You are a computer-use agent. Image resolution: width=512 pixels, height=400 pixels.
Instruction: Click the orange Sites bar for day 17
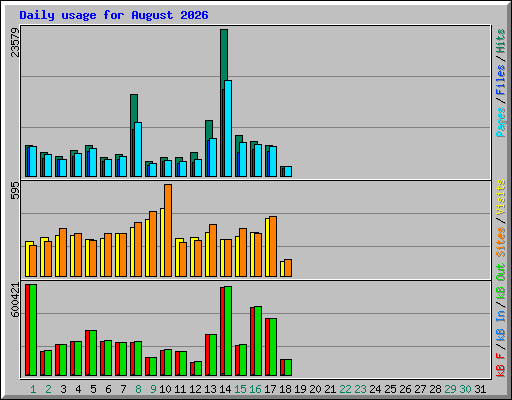[x=273, y=246]
